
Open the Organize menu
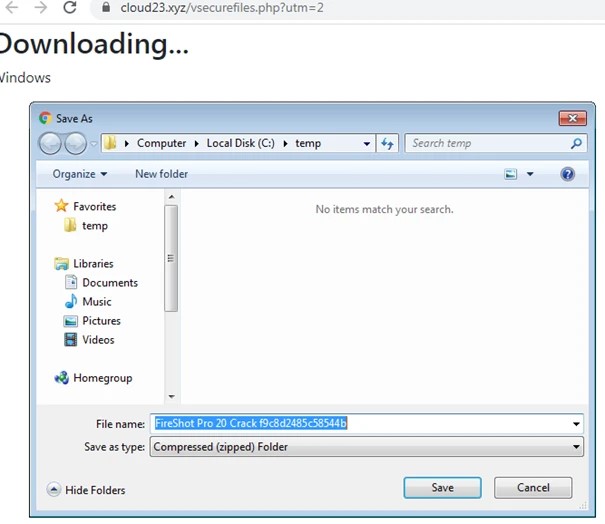80,174
